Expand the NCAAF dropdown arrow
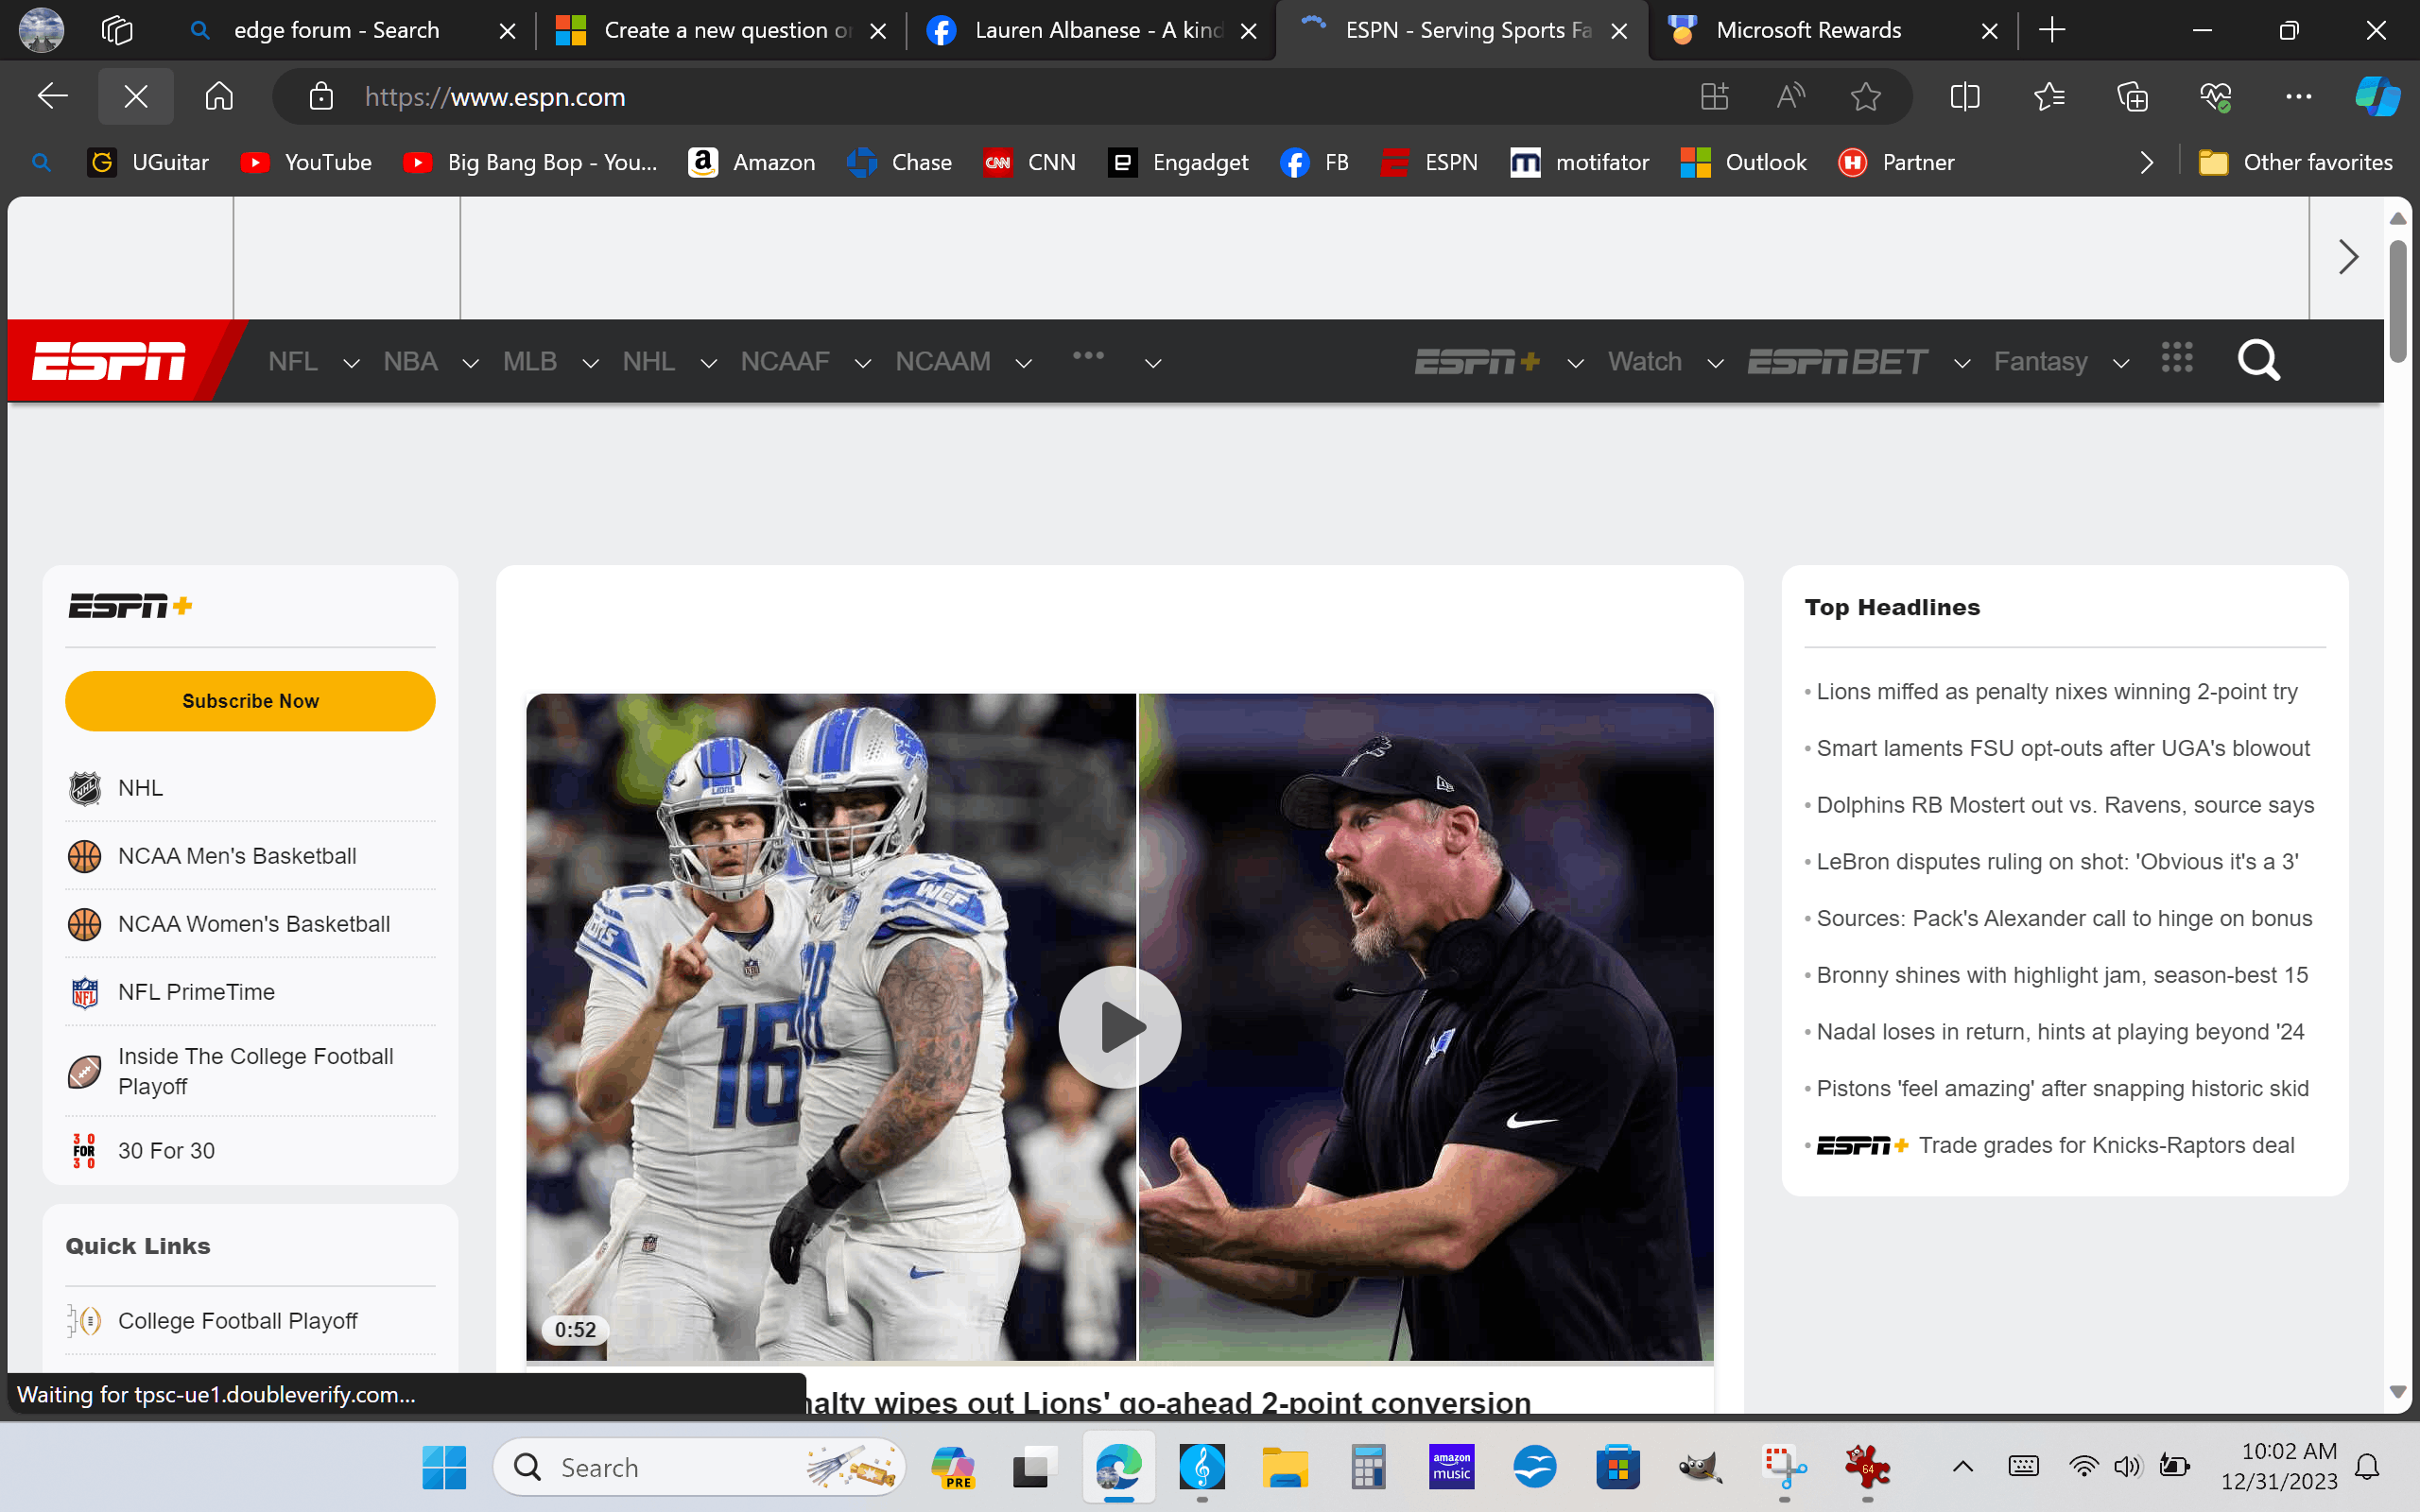 (x=862, y=364)
